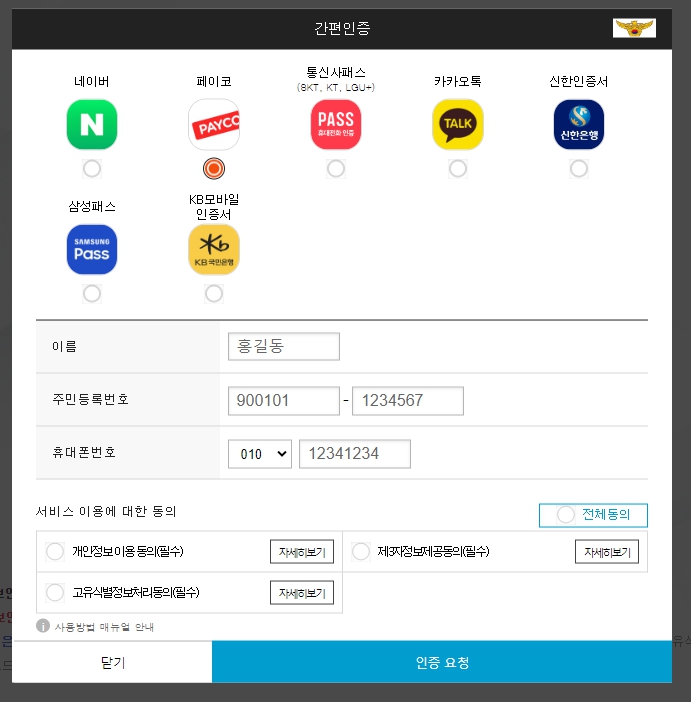This screenshot has height=702, width=691.
Task: Select the 카카오톡 radio button
Action: click(458, 169)
